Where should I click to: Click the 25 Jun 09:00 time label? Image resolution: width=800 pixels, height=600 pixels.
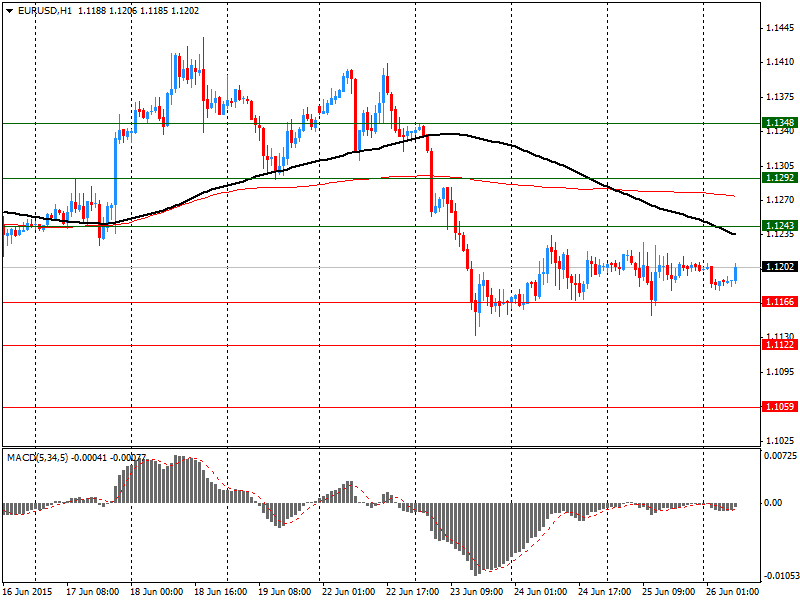[668, 592]
